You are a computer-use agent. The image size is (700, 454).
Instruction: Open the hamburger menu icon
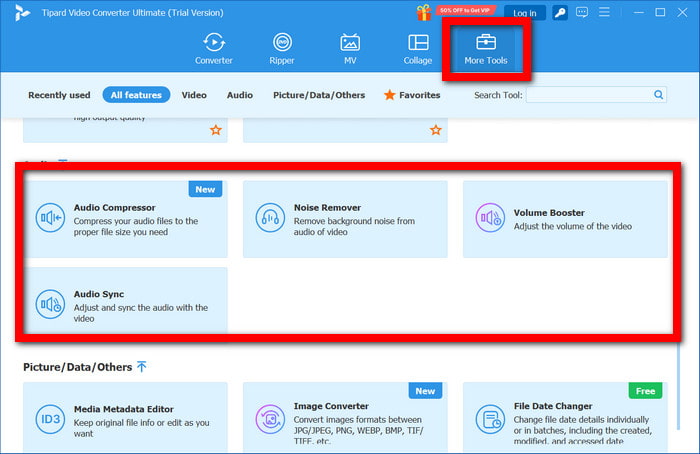pyautogui.click(x=604, y=12)
